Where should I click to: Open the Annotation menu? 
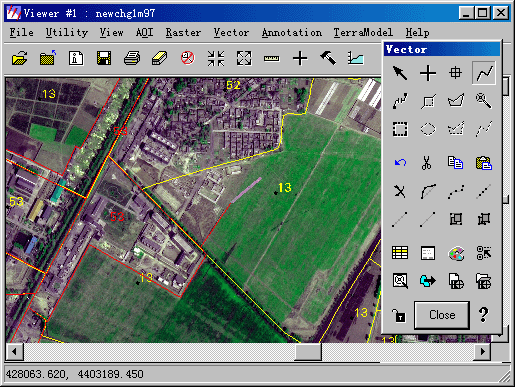tap(292, 32)
